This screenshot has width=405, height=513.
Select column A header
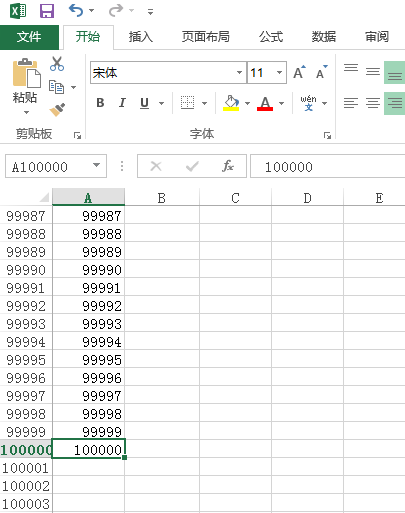point(88,198)
